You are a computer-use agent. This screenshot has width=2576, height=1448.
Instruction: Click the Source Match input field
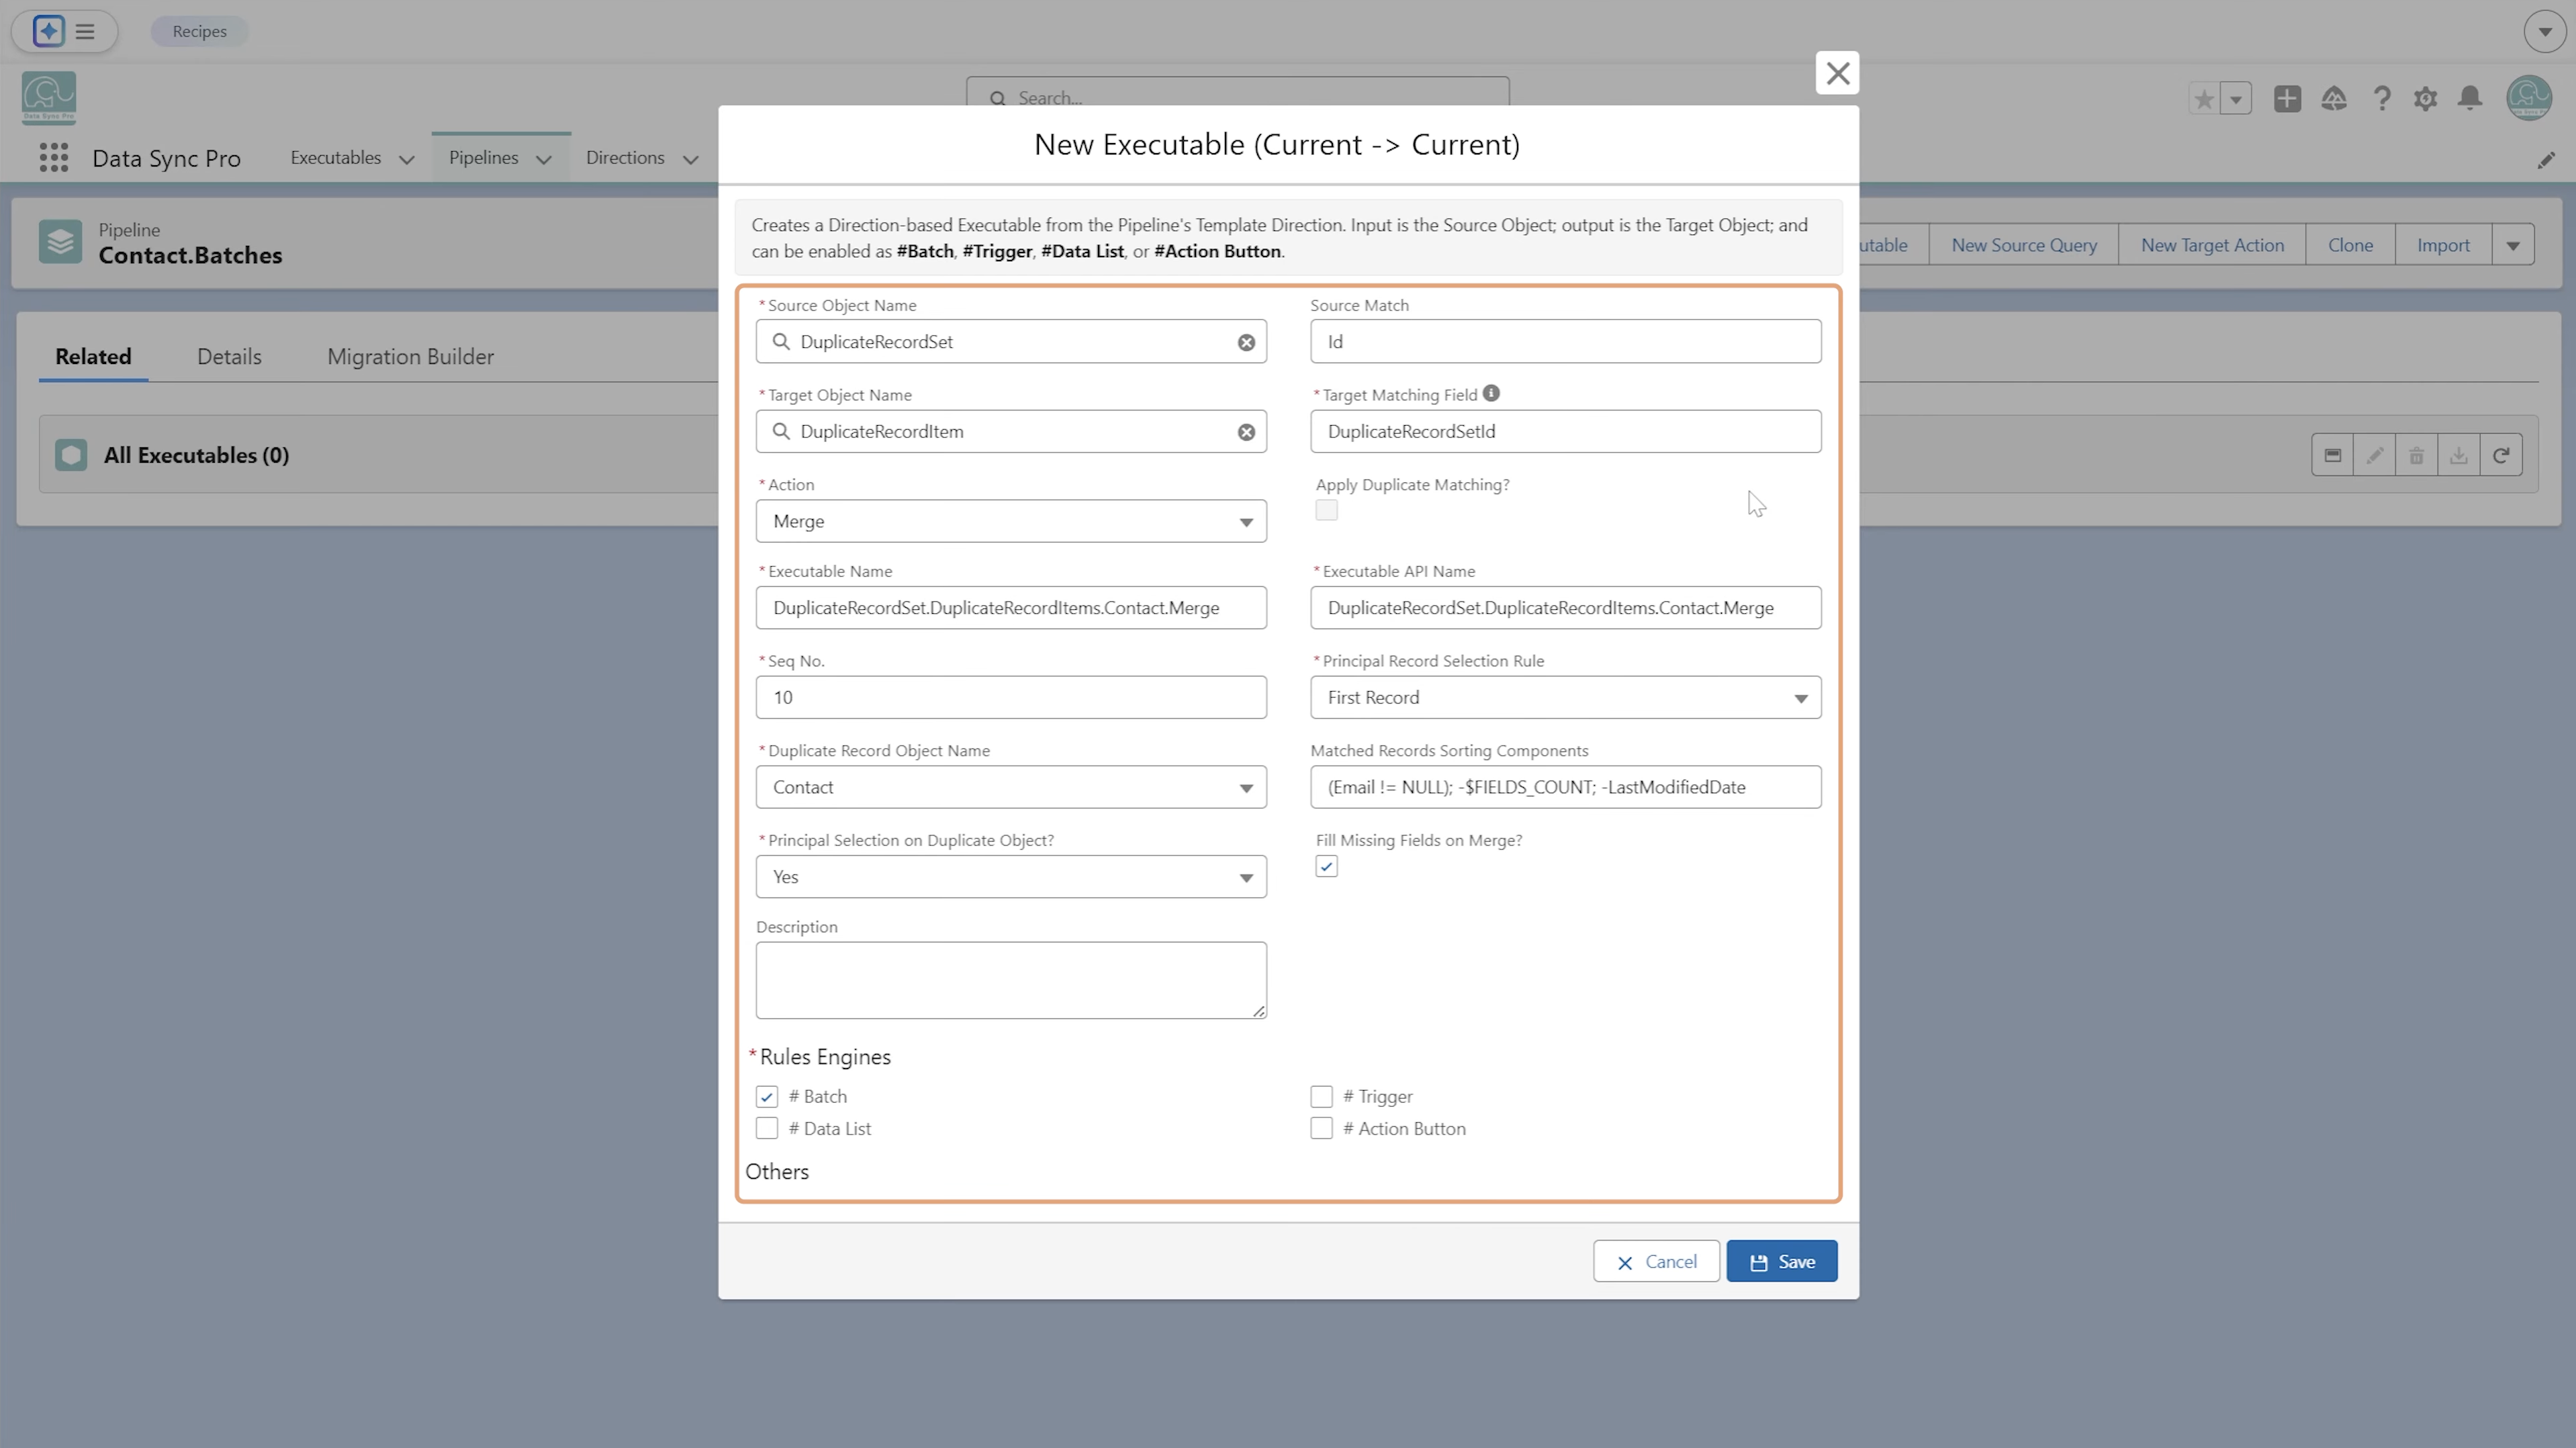coord(1565,342)
